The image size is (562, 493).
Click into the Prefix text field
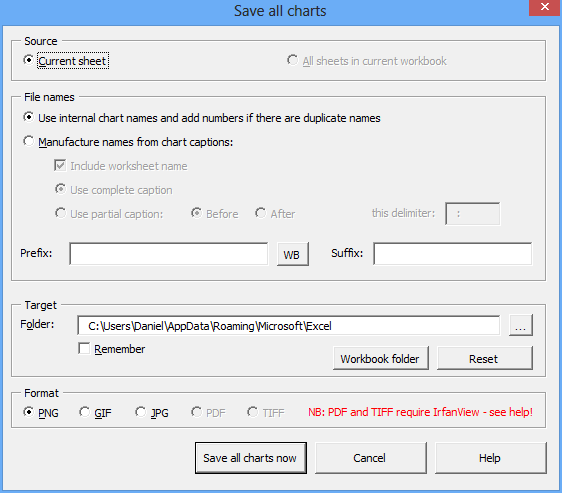click(x=168, y=254)
